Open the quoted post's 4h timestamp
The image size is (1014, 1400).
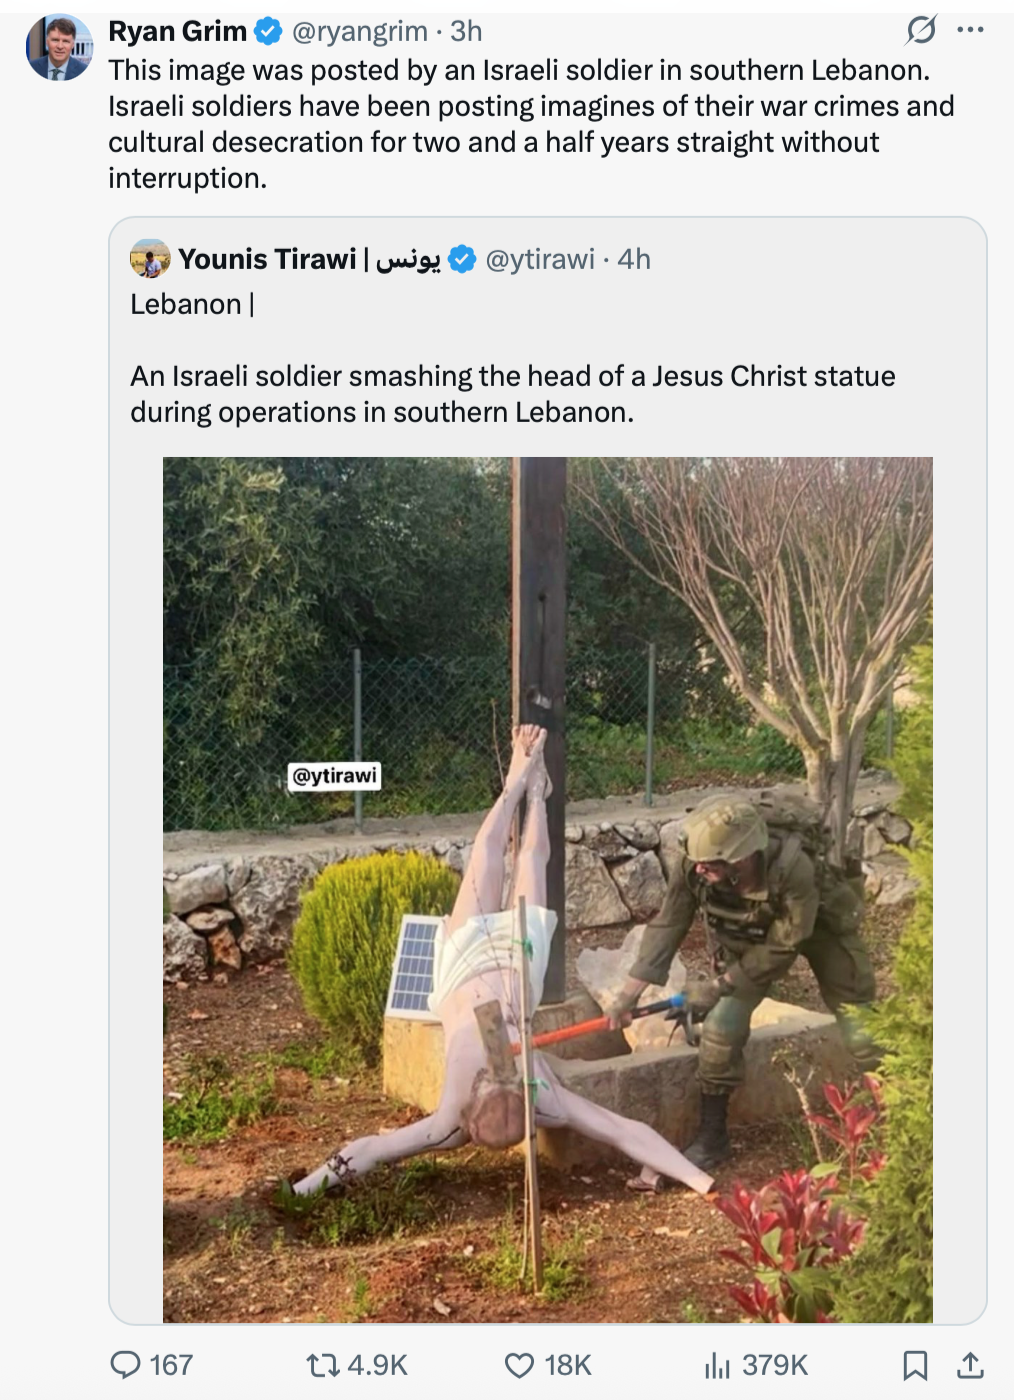click(x=634, y=259)
